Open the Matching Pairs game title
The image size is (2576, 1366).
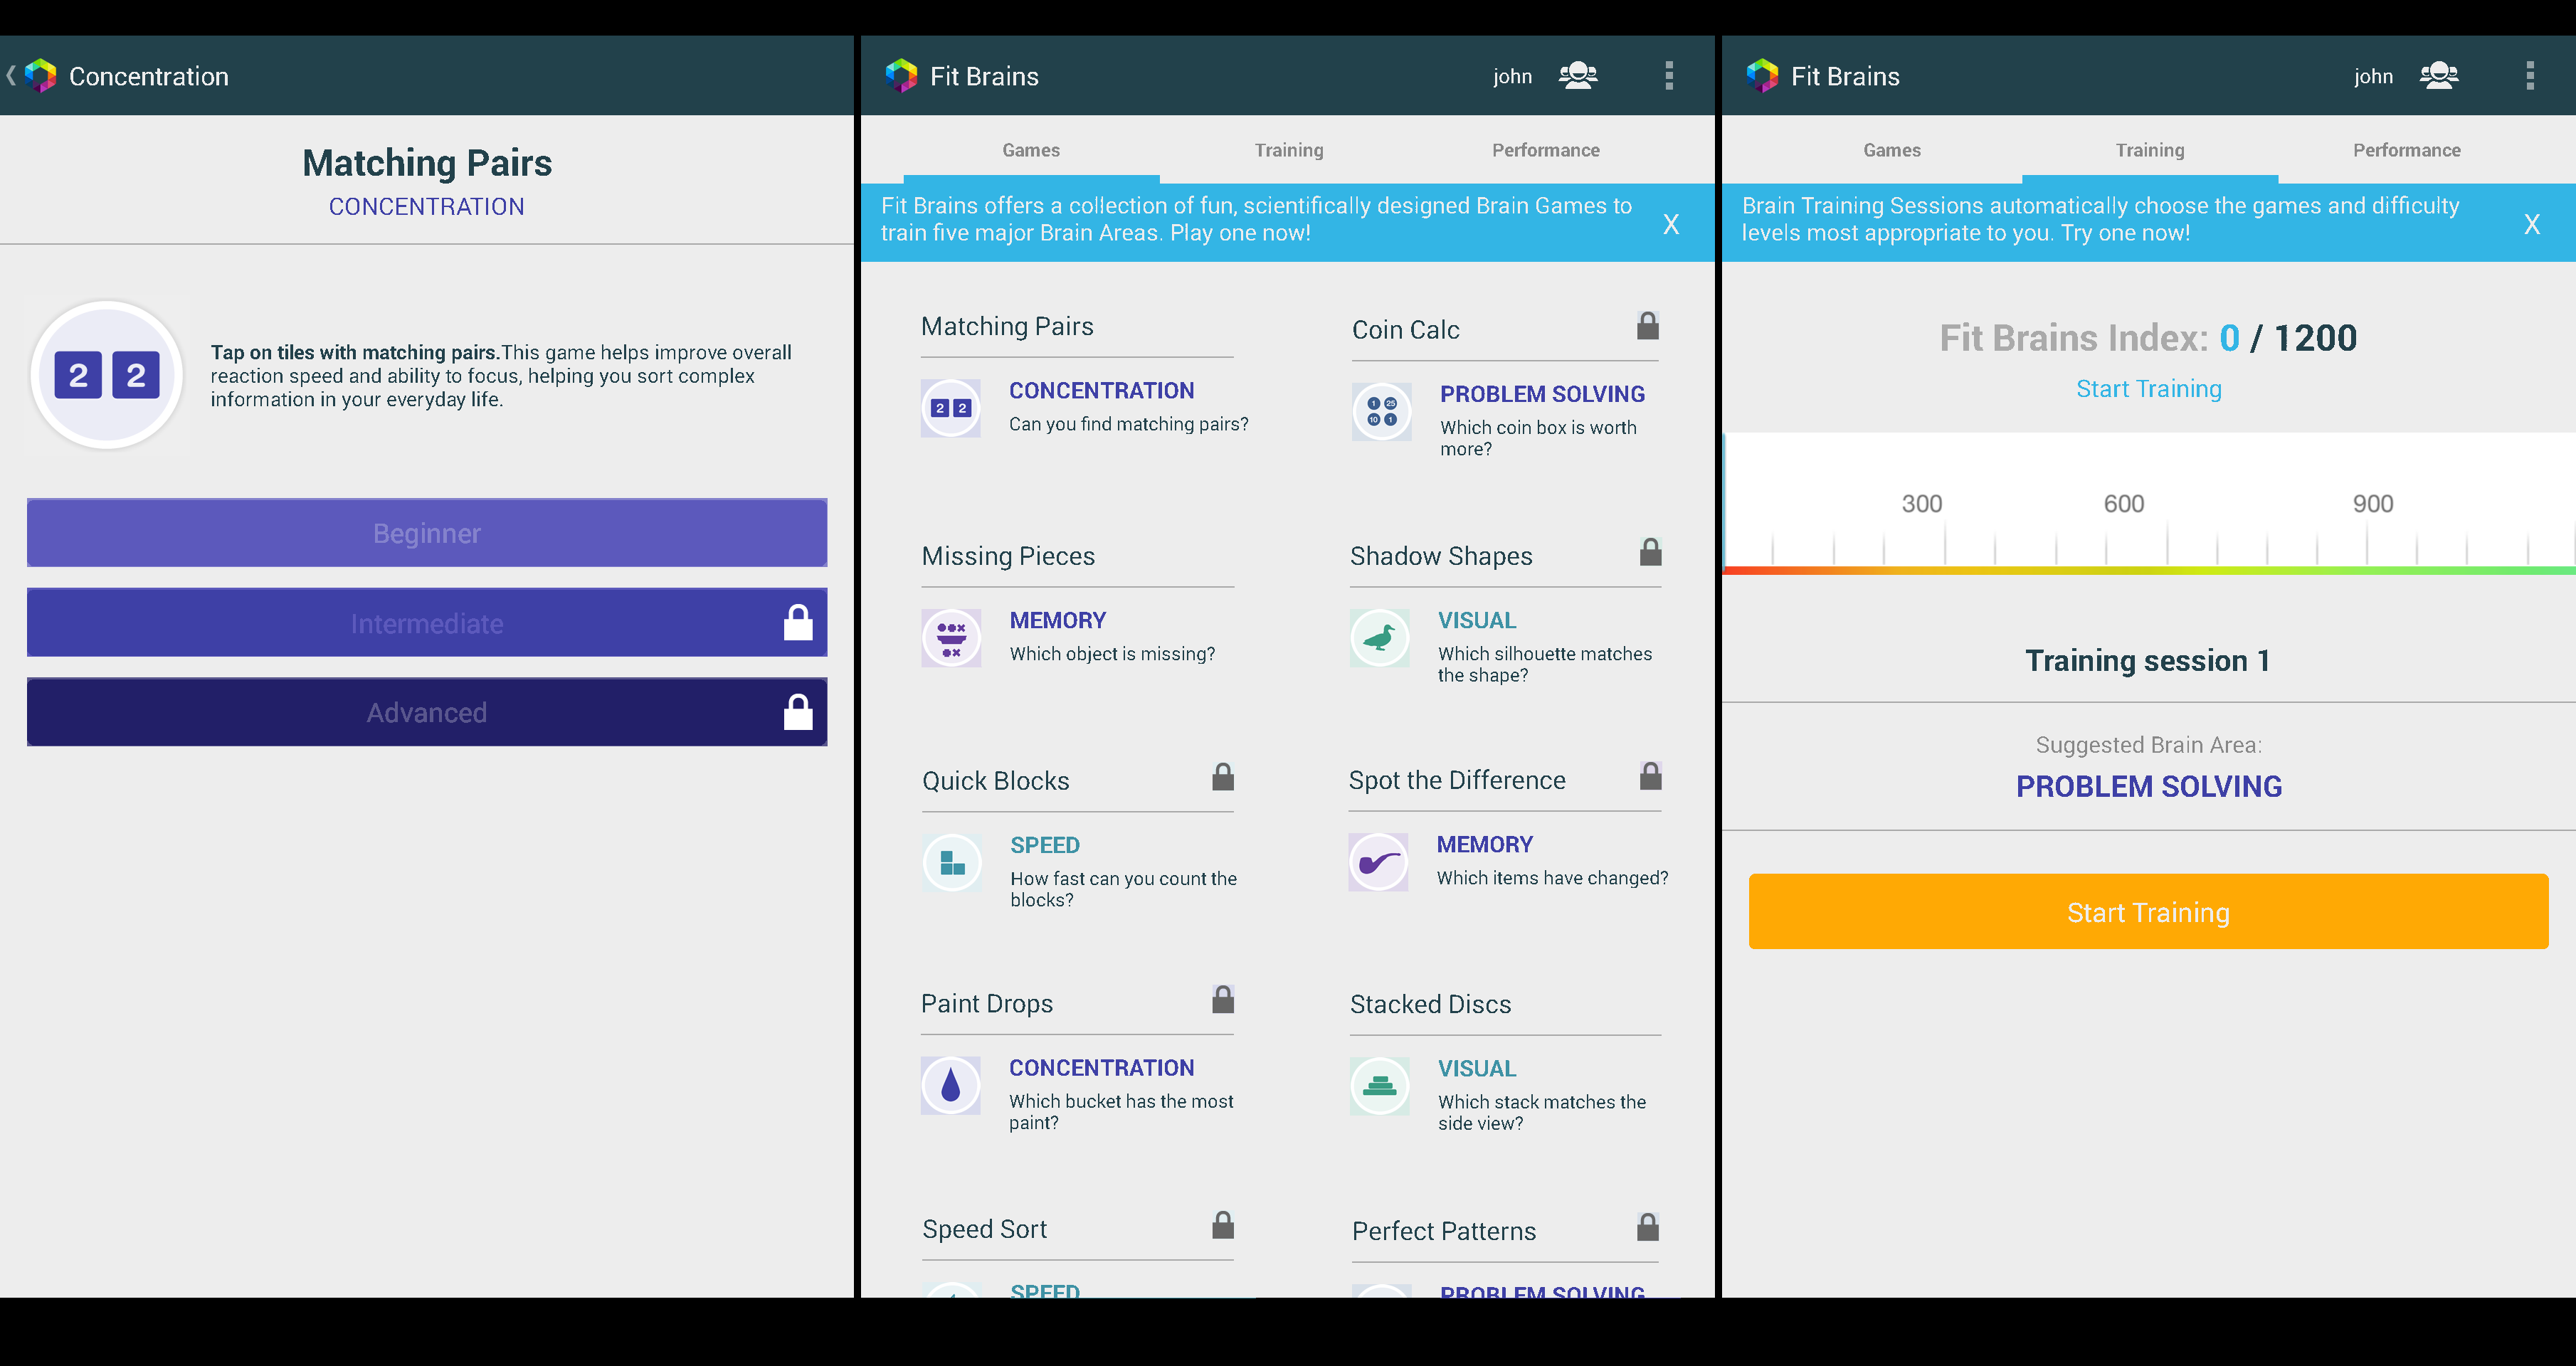[1007, 326]
